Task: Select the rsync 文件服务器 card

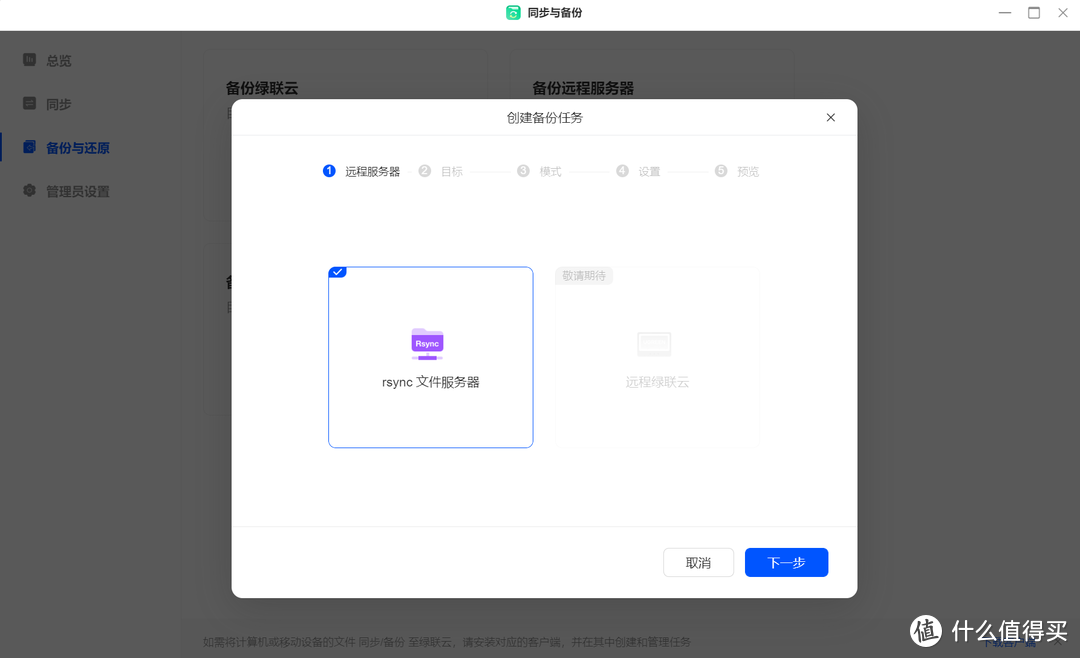Action: click(430, 357)
